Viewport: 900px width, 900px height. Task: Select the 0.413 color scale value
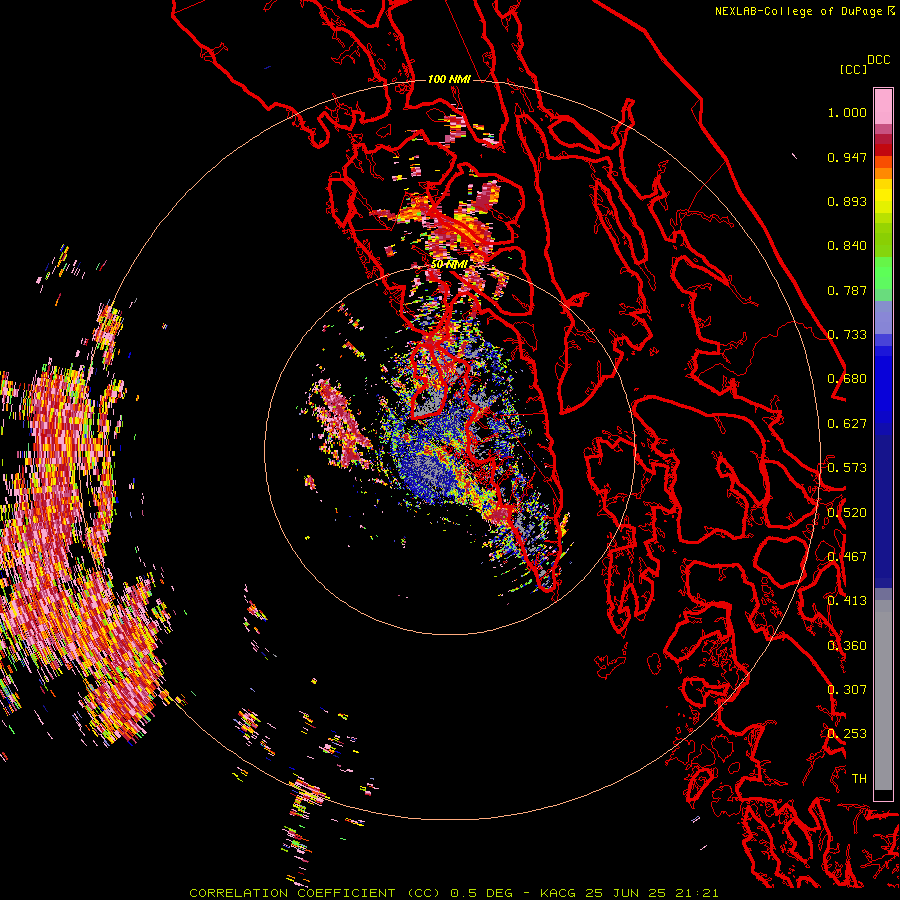[x=847, y=601]
